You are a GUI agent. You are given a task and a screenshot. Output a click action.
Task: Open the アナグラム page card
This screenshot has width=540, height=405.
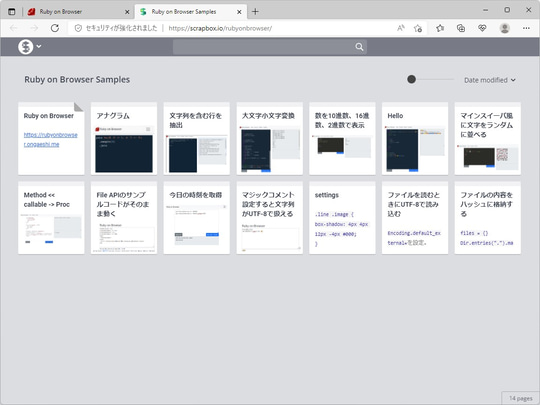(124, 138)
